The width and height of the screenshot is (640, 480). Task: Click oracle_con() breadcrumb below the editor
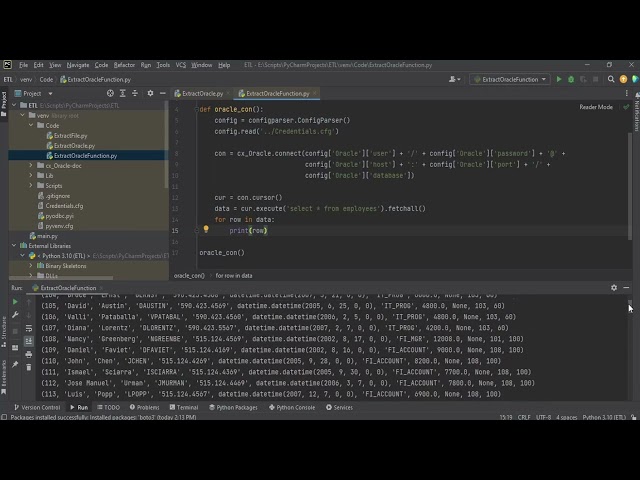click(189, 276)
